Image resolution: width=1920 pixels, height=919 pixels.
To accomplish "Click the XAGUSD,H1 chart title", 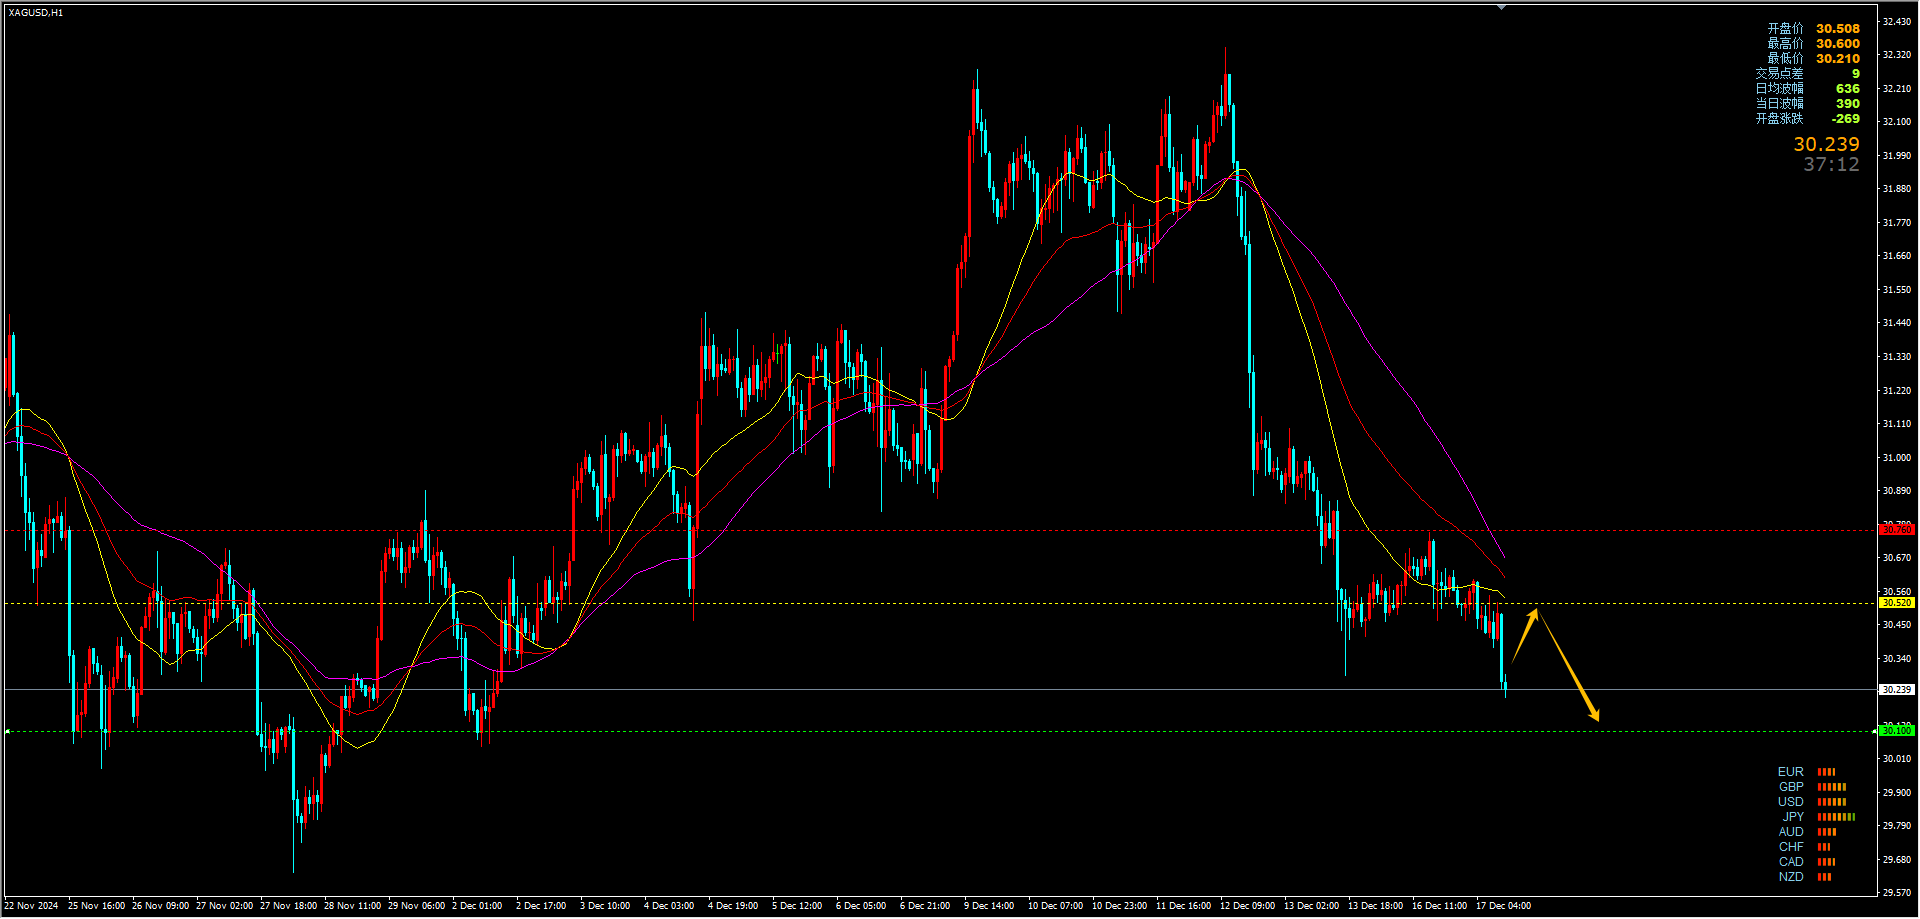I will point(36,13).
